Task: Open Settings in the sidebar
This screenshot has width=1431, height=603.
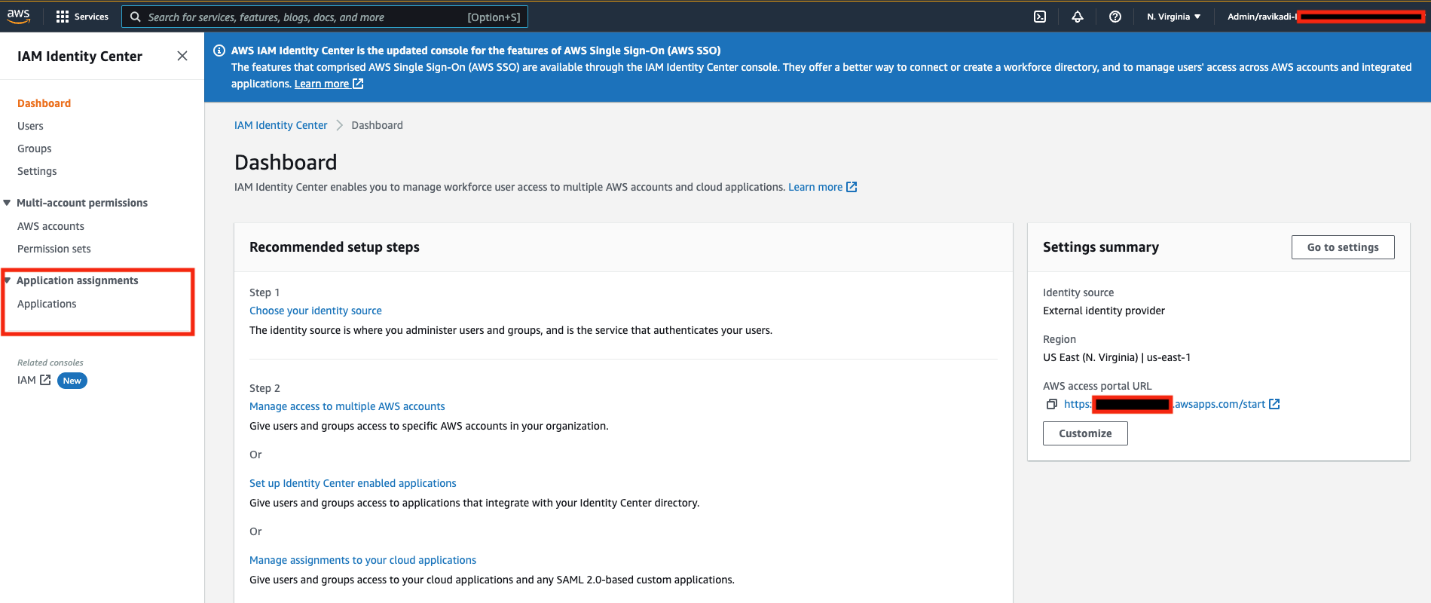Action: click(37, 171)
